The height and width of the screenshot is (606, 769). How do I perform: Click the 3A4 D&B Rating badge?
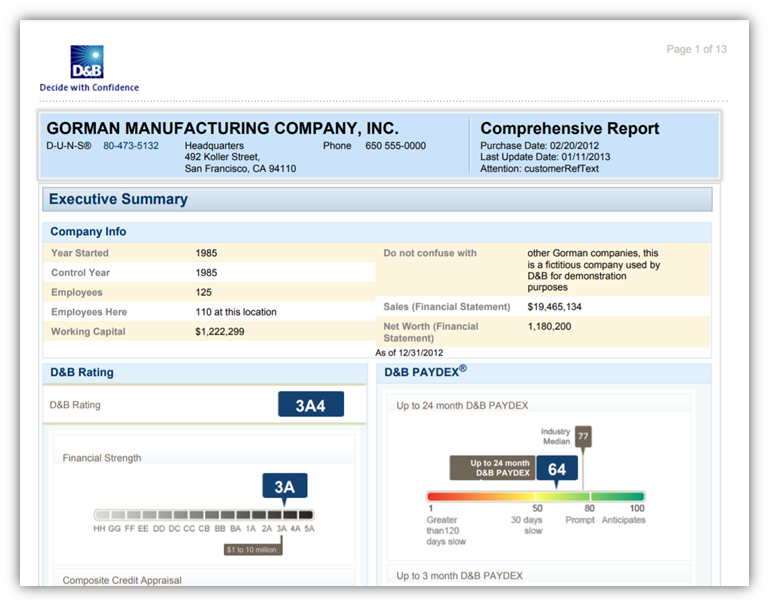[311, 404]
